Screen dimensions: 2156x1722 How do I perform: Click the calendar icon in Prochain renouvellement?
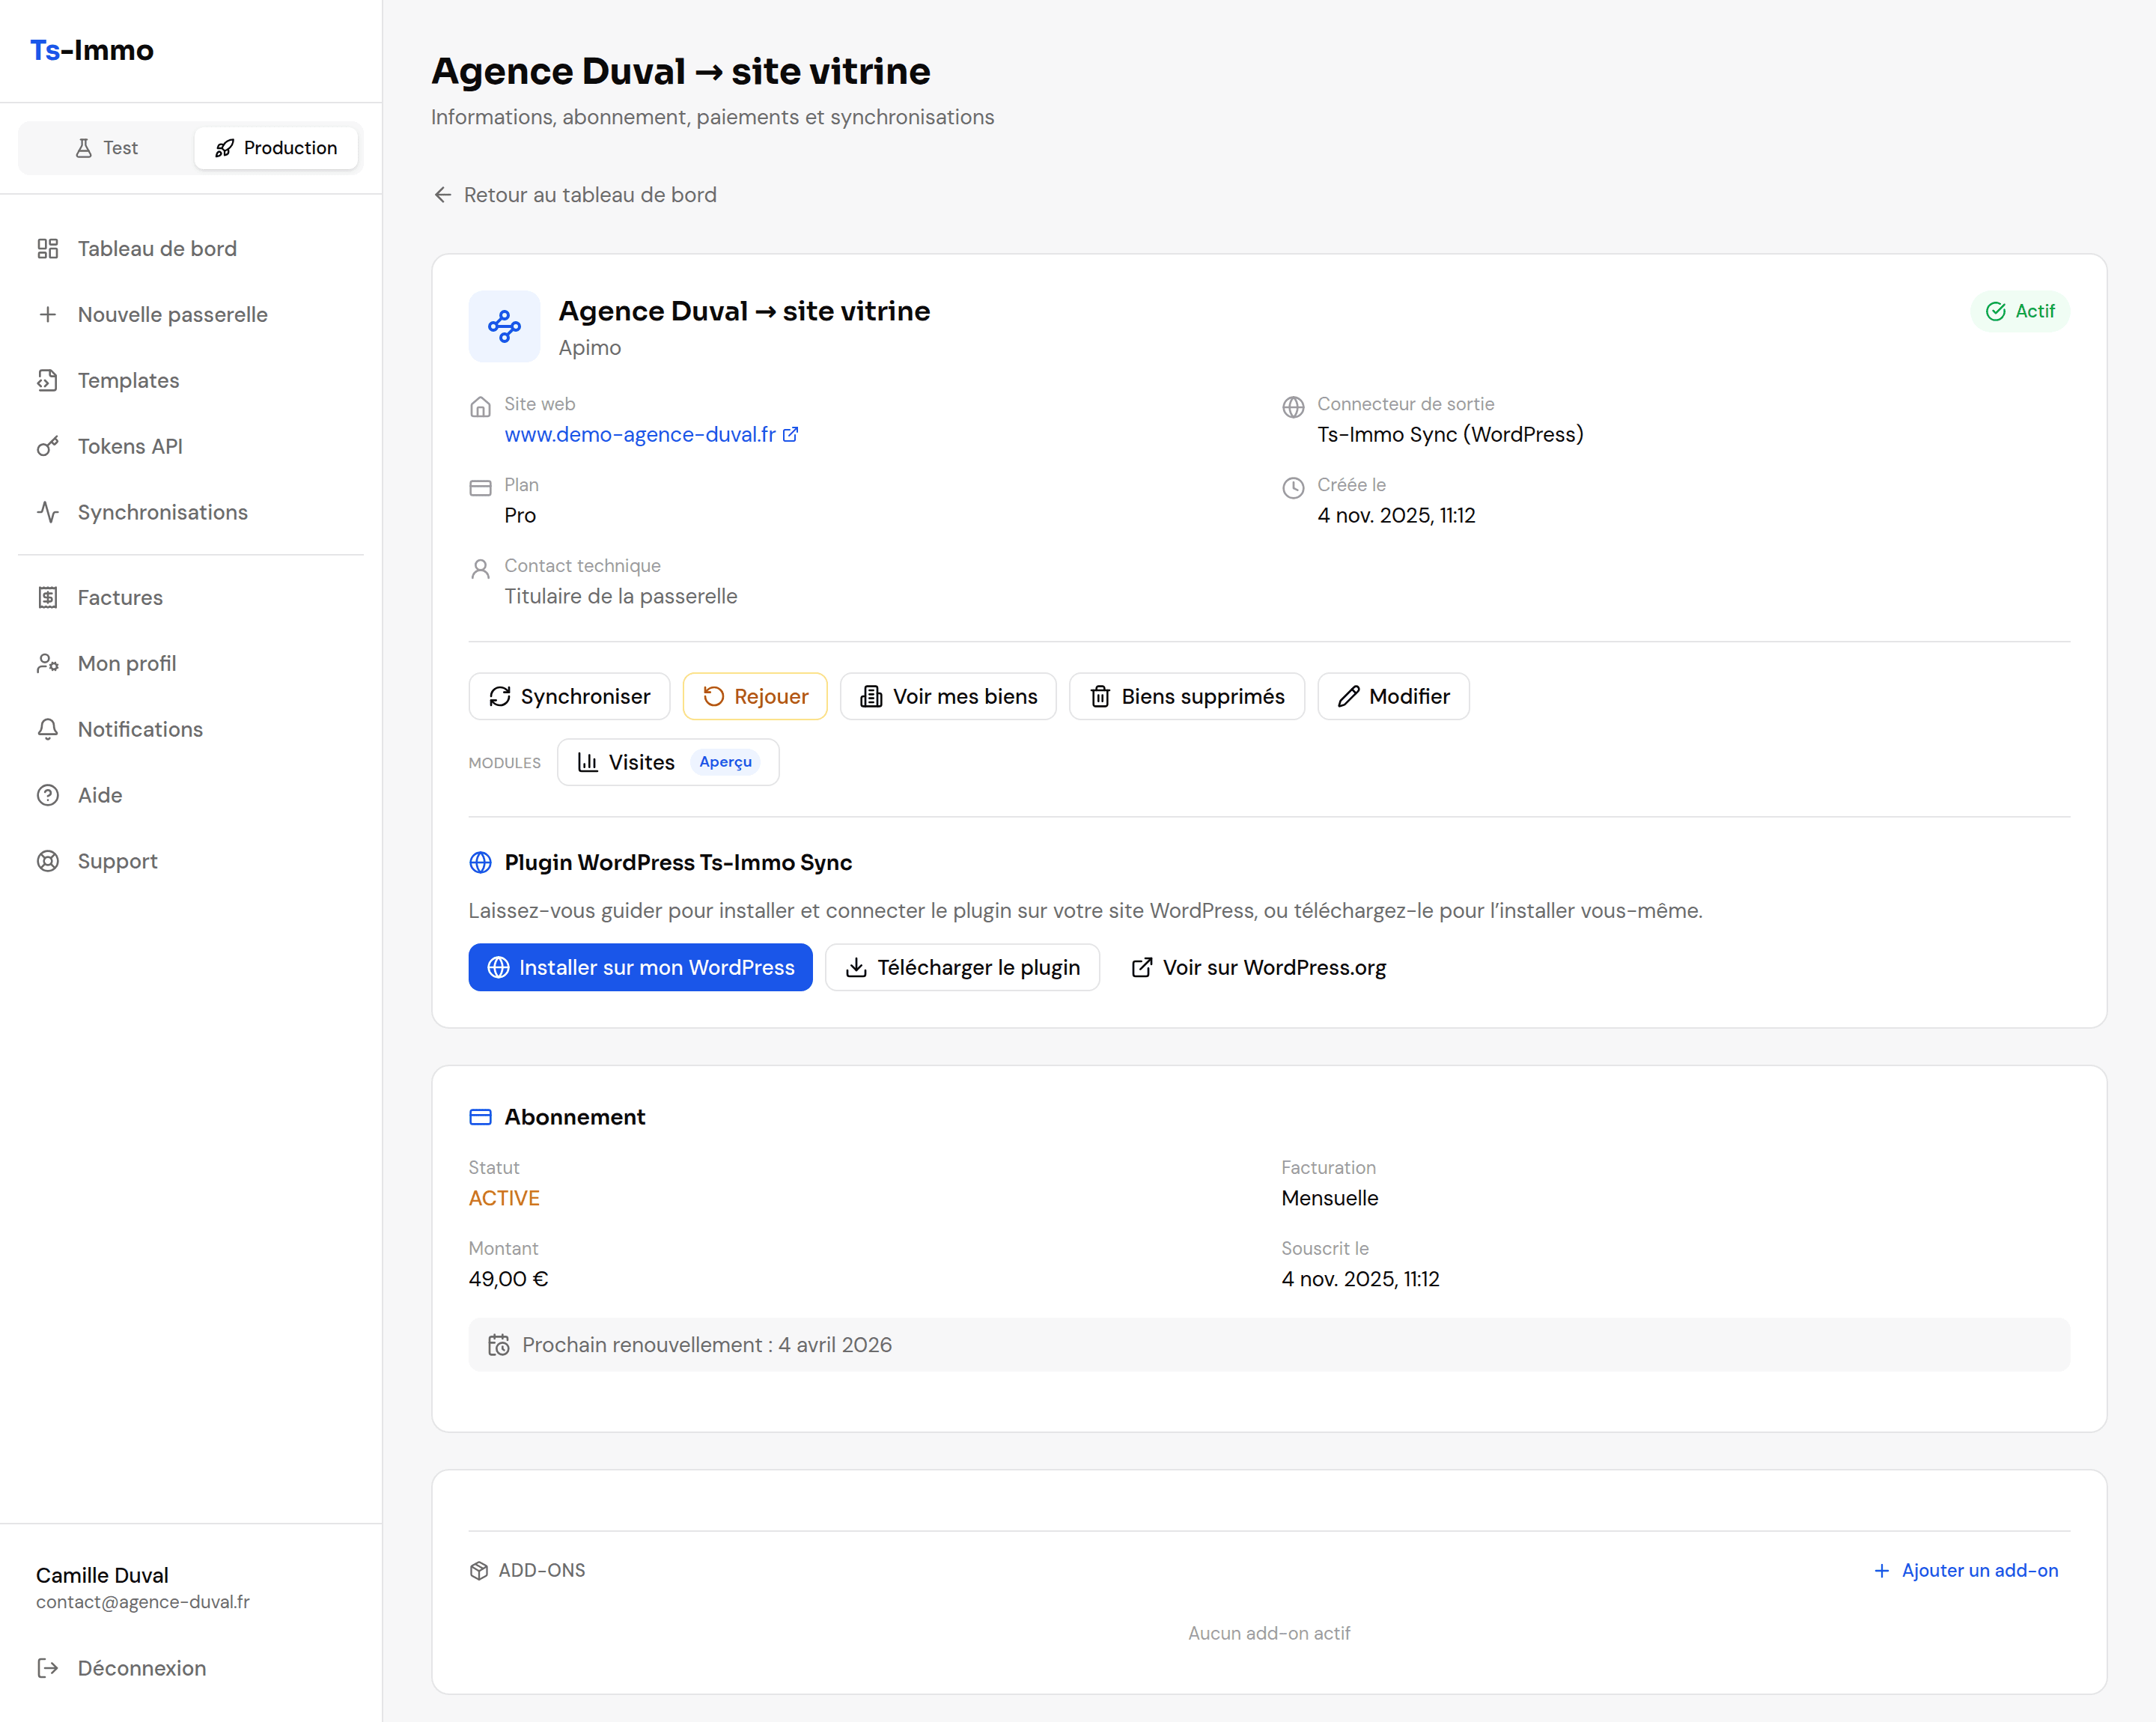(498, 1345)
